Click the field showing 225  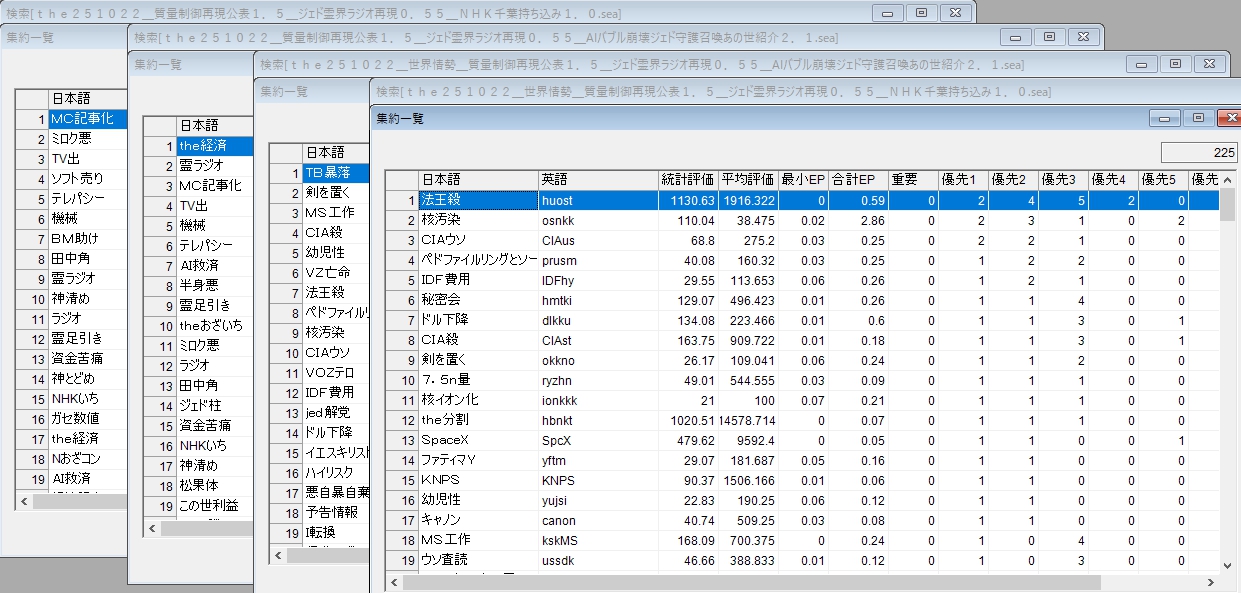pyautogui.click(x=1198, y=153)
